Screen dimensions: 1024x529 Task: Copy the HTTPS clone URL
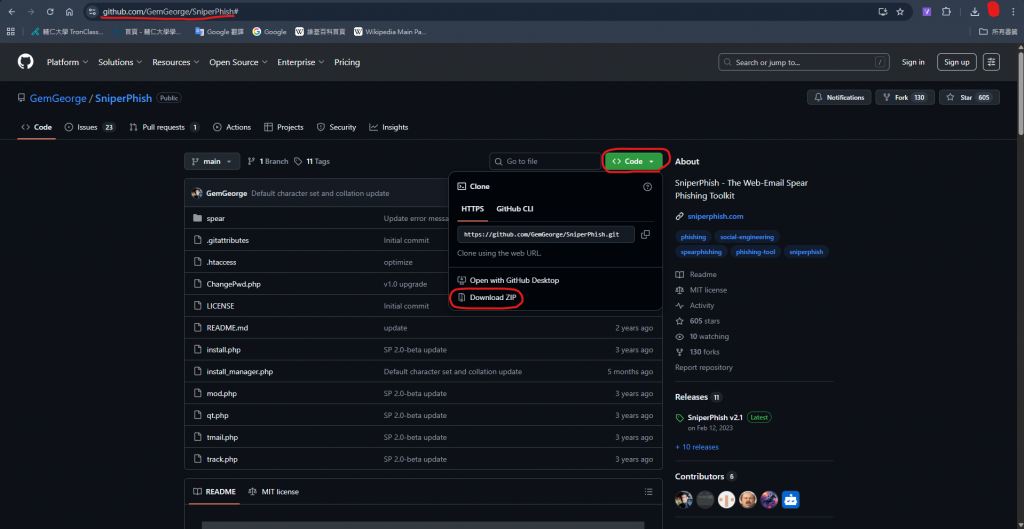coord(645,234)
